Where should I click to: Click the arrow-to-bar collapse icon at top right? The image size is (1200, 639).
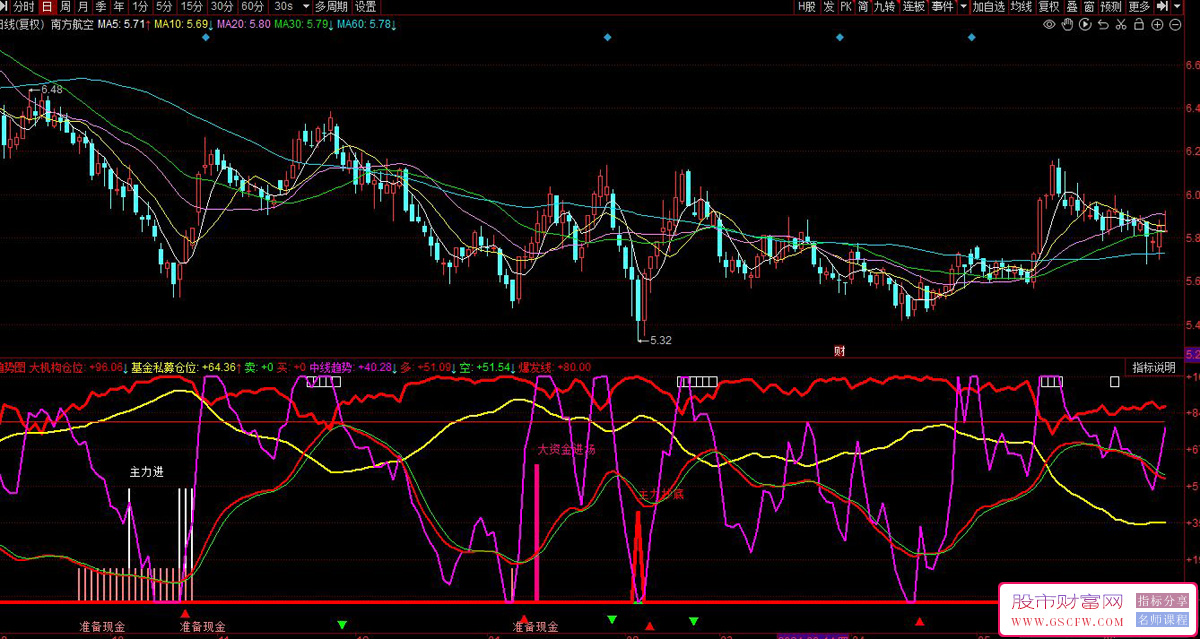pyautogui.click(x=1162, y=6)
